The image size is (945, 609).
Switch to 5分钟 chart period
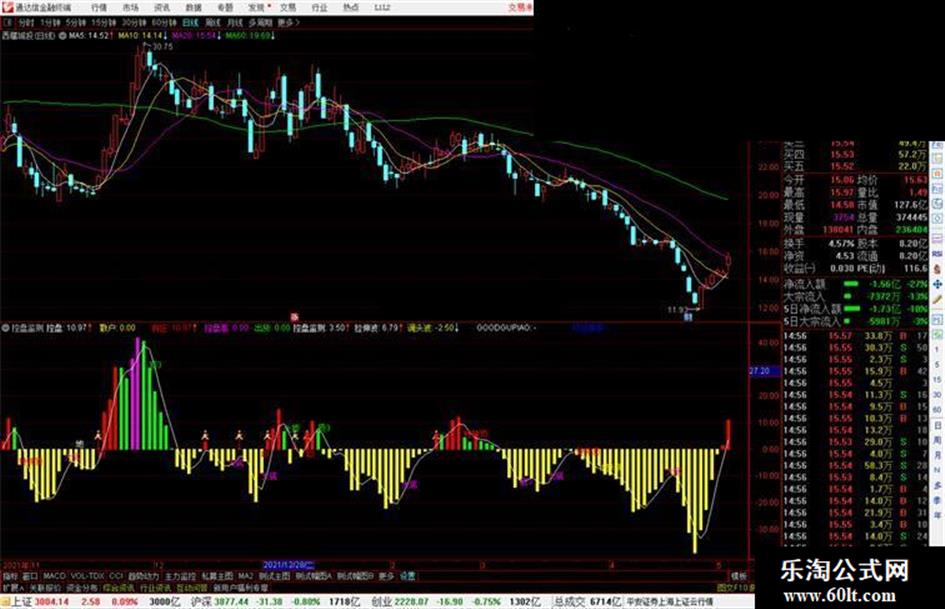76,23
